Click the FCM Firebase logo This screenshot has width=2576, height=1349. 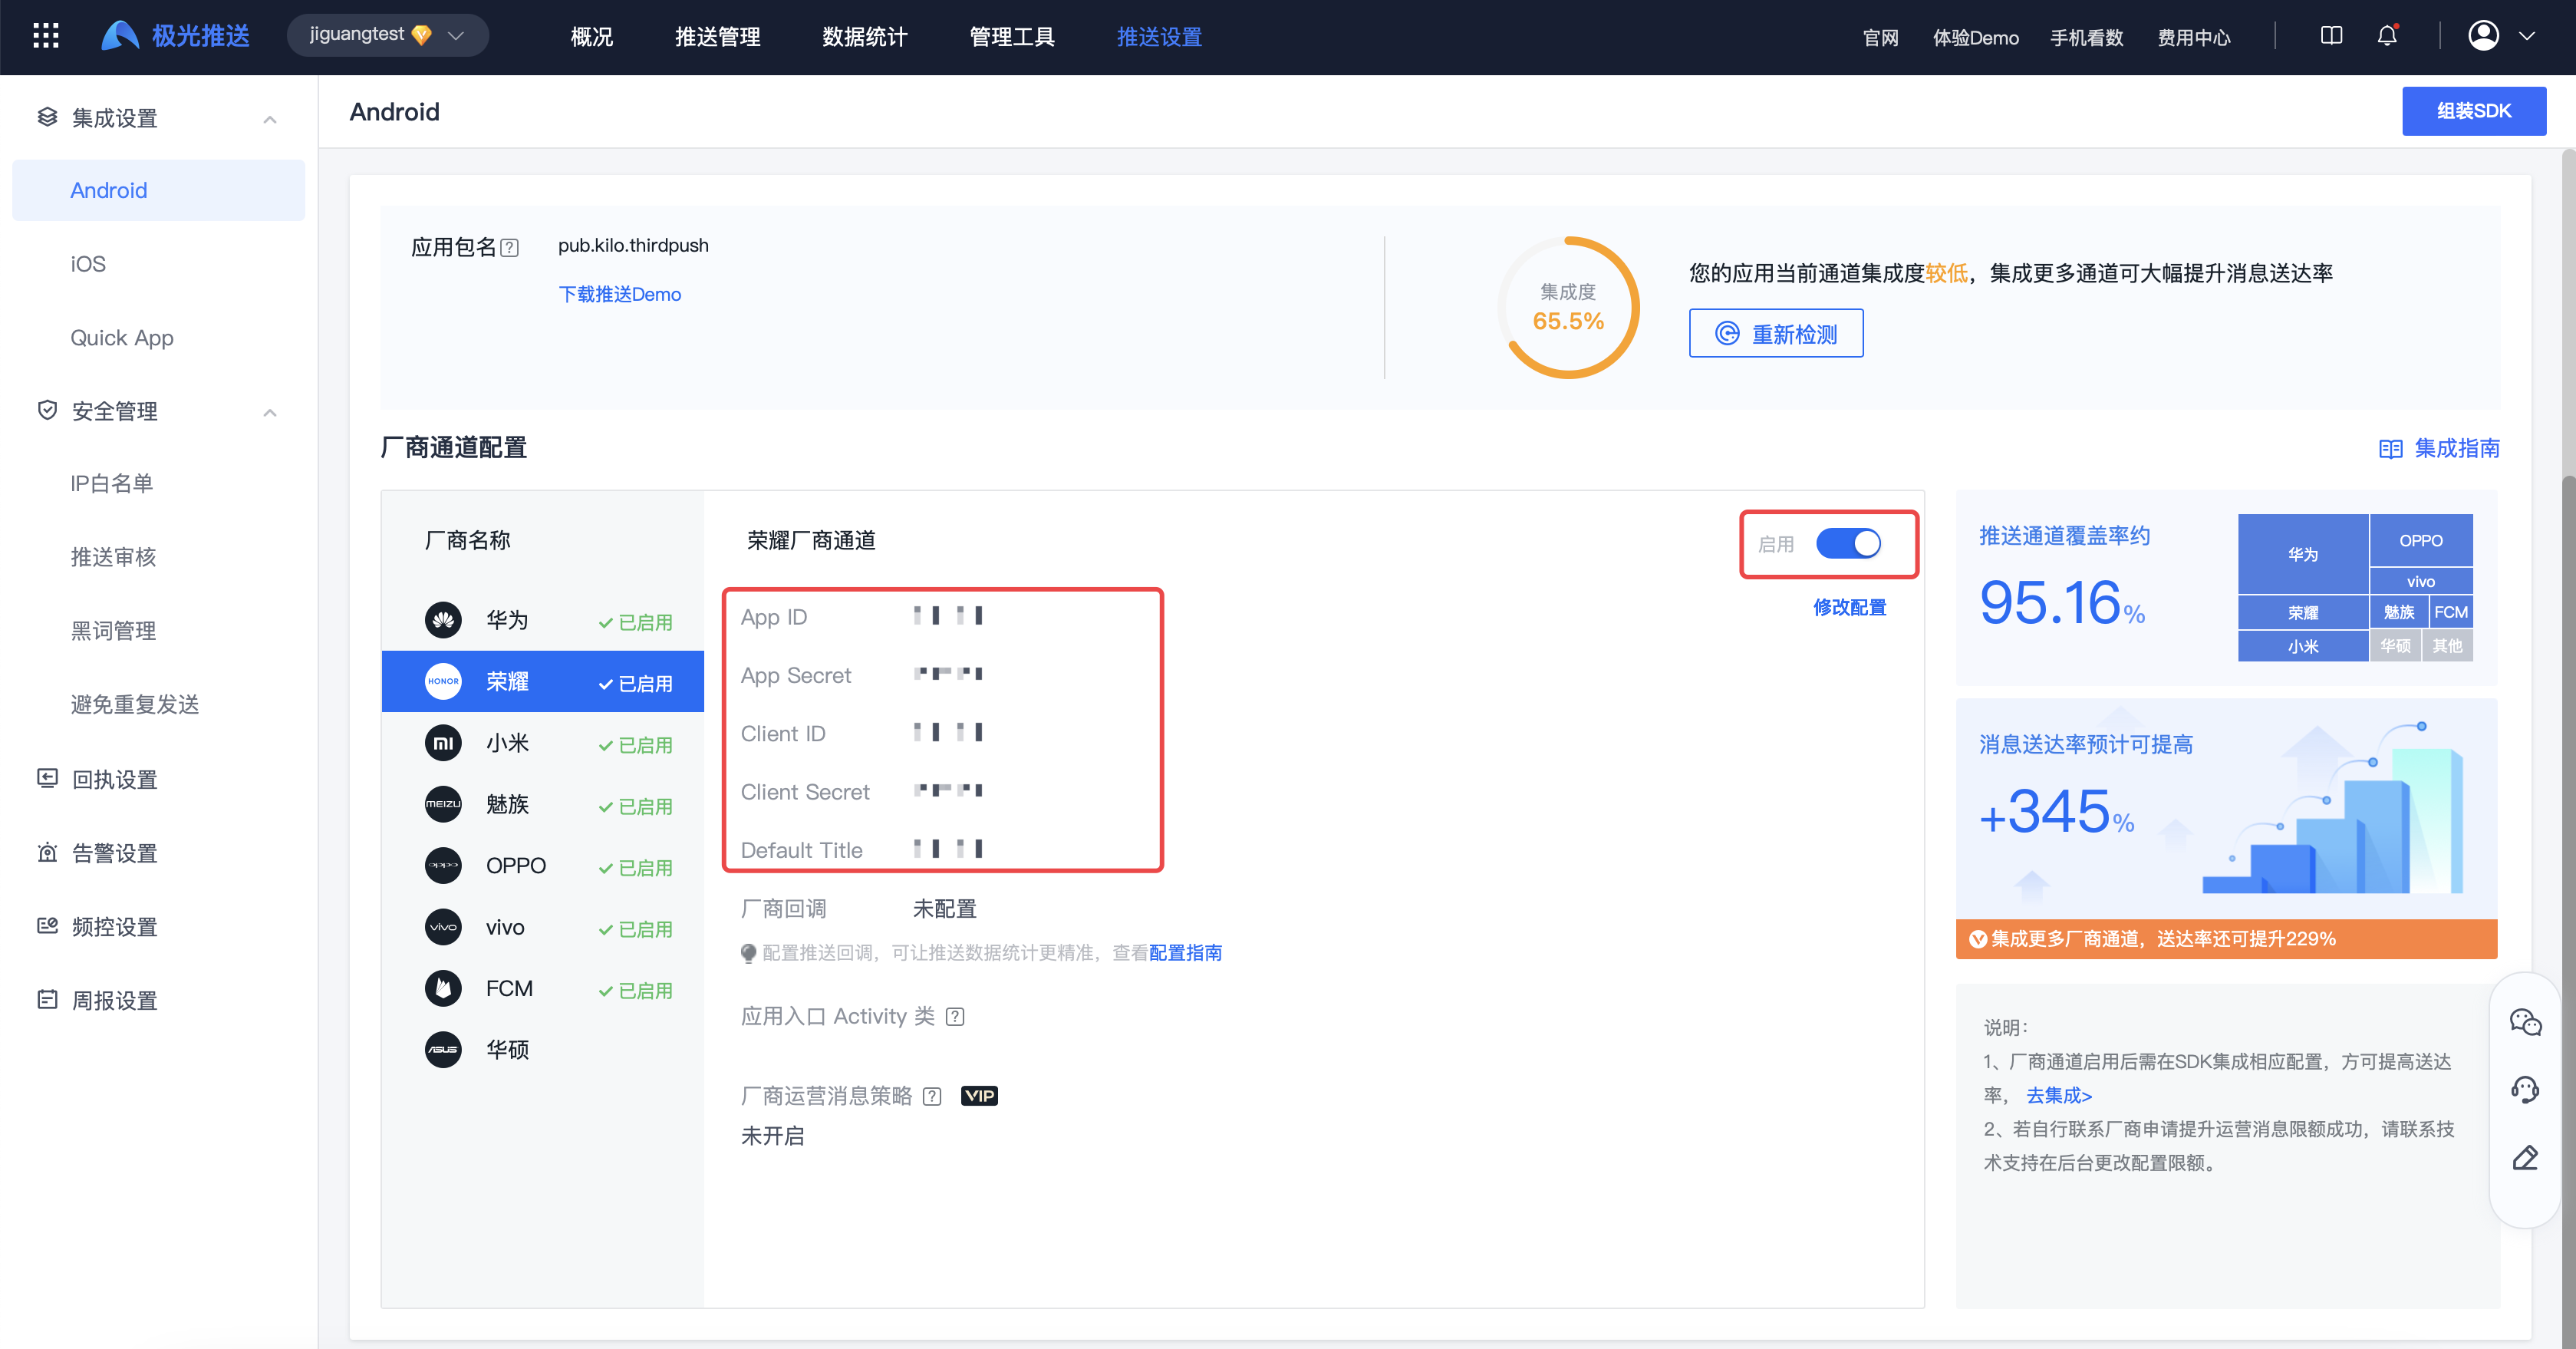pos(443,988)
